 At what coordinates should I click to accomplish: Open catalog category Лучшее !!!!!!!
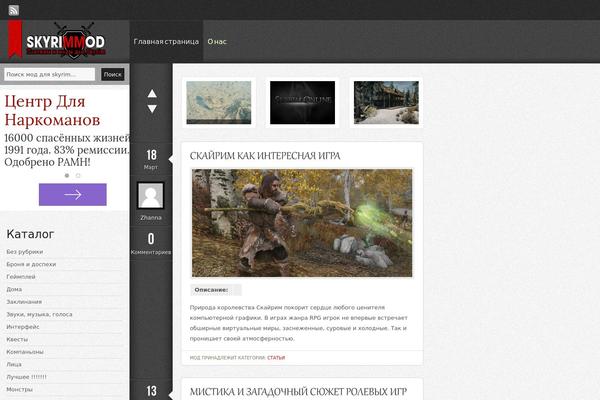tap(26, 377)
